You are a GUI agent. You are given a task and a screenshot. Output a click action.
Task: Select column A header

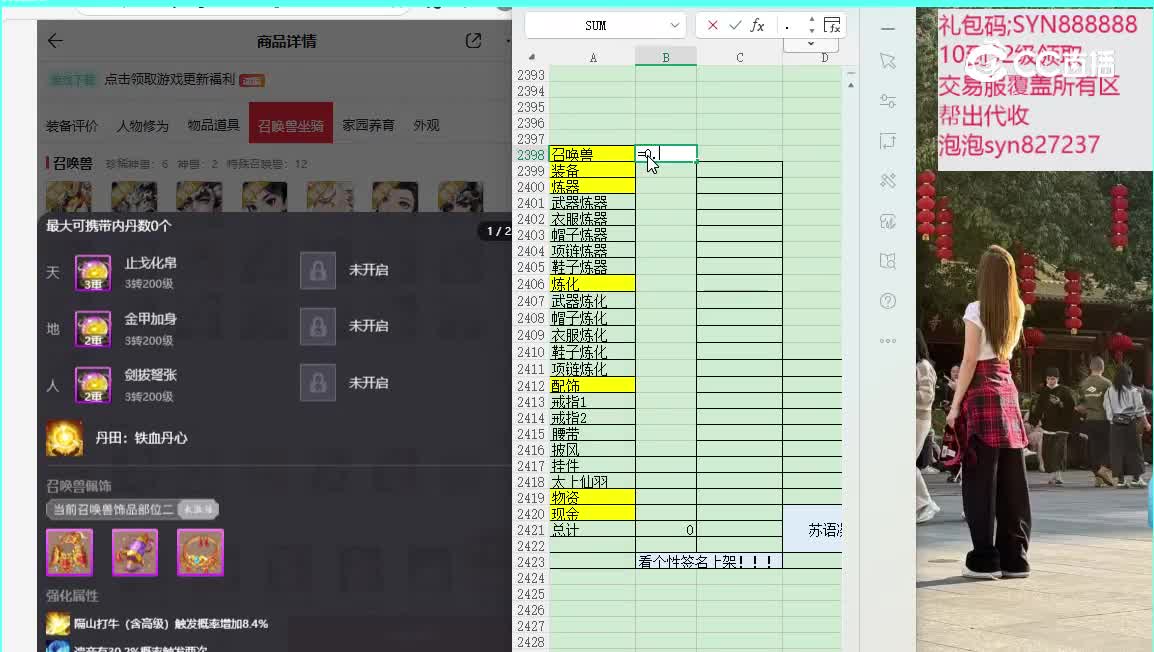[x=592, y=57]
